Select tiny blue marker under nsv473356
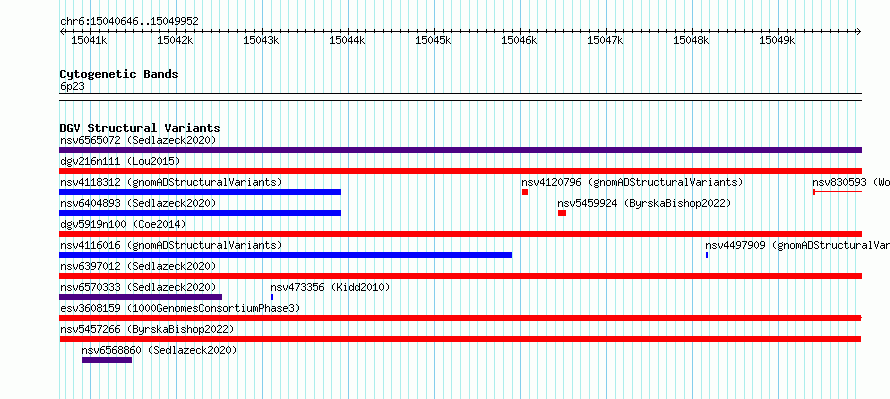This screenshot has height=399, width=890. pos(272,297)
